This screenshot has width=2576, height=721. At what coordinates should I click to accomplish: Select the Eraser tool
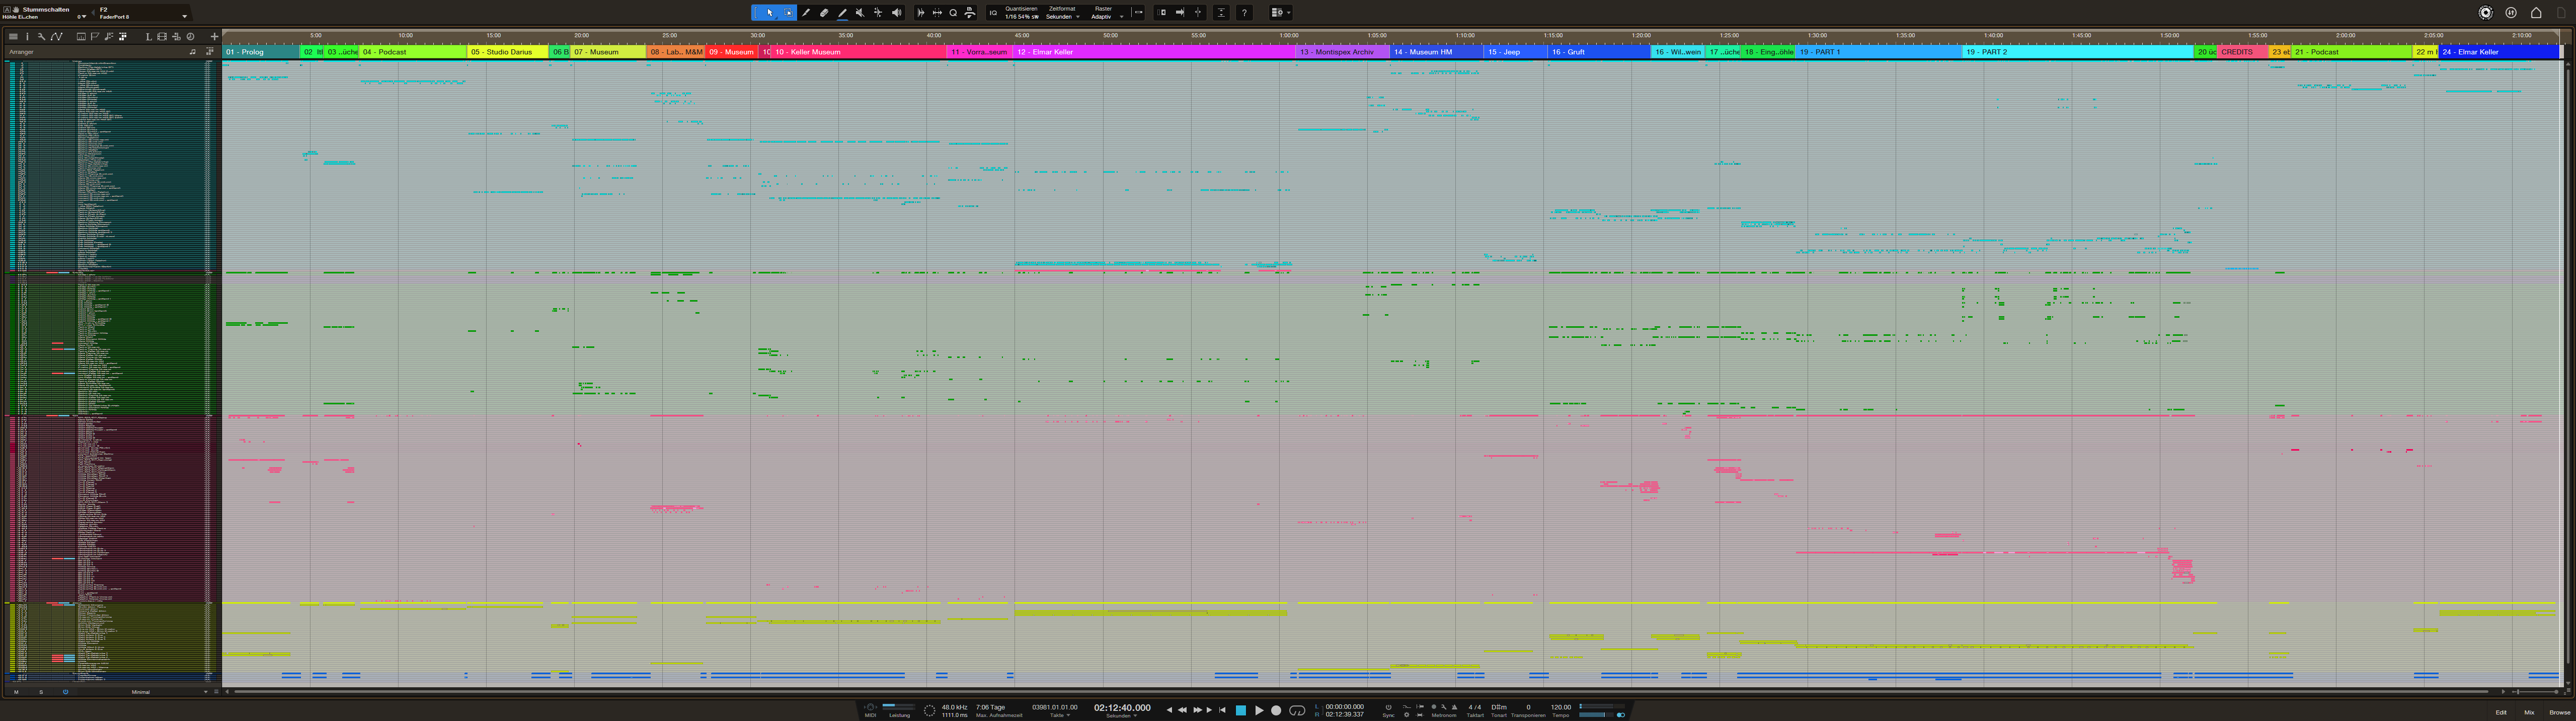[x=824, y=13]
